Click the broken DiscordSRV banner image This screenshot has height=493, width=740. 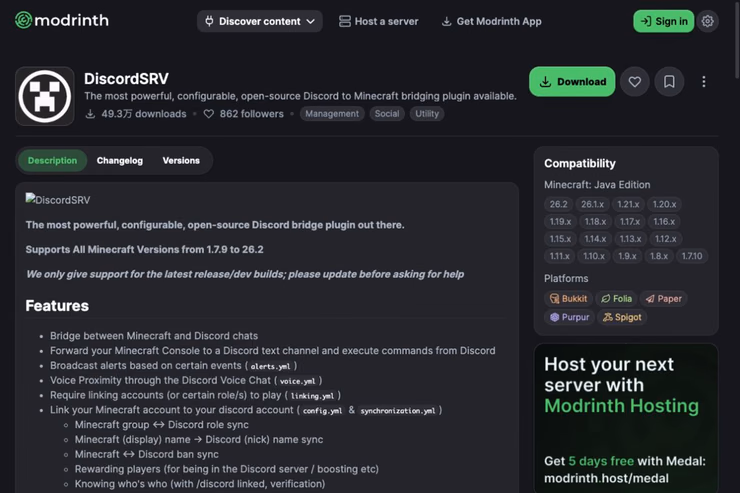click(58, 200)
